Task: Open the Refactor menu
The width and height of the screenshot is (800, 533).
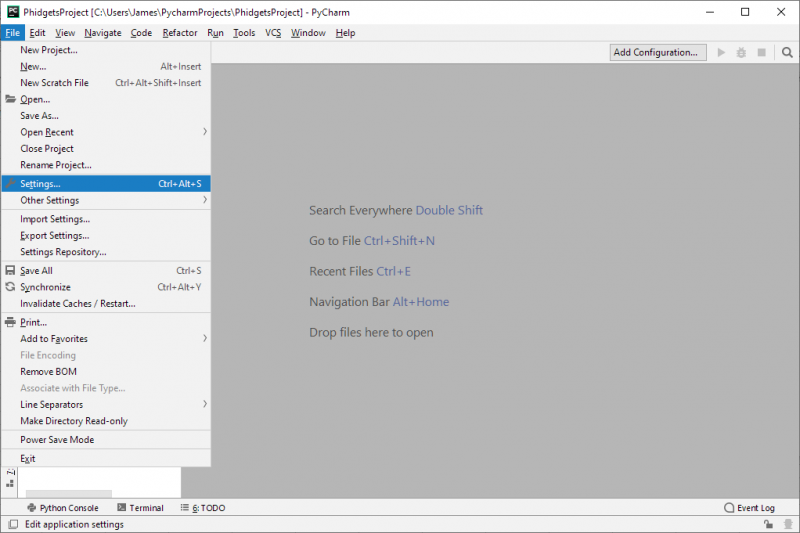Action: pos(180,33)
